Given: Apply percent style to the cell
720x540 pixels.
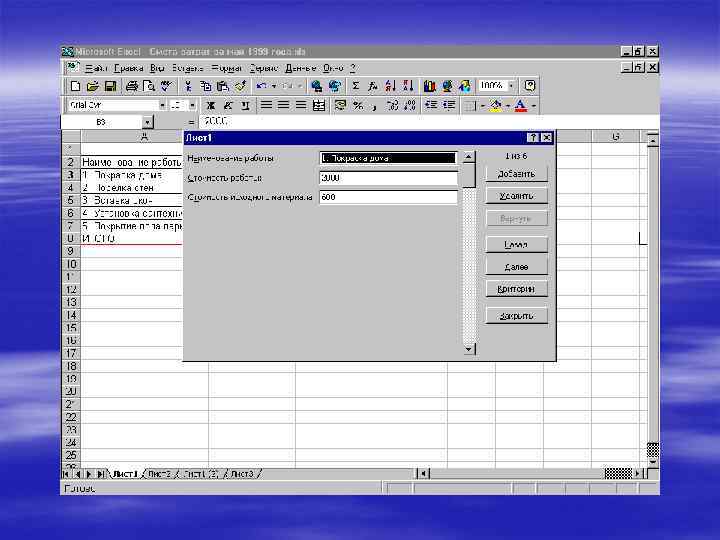Looking at the screenshot, I should [358, 106].
